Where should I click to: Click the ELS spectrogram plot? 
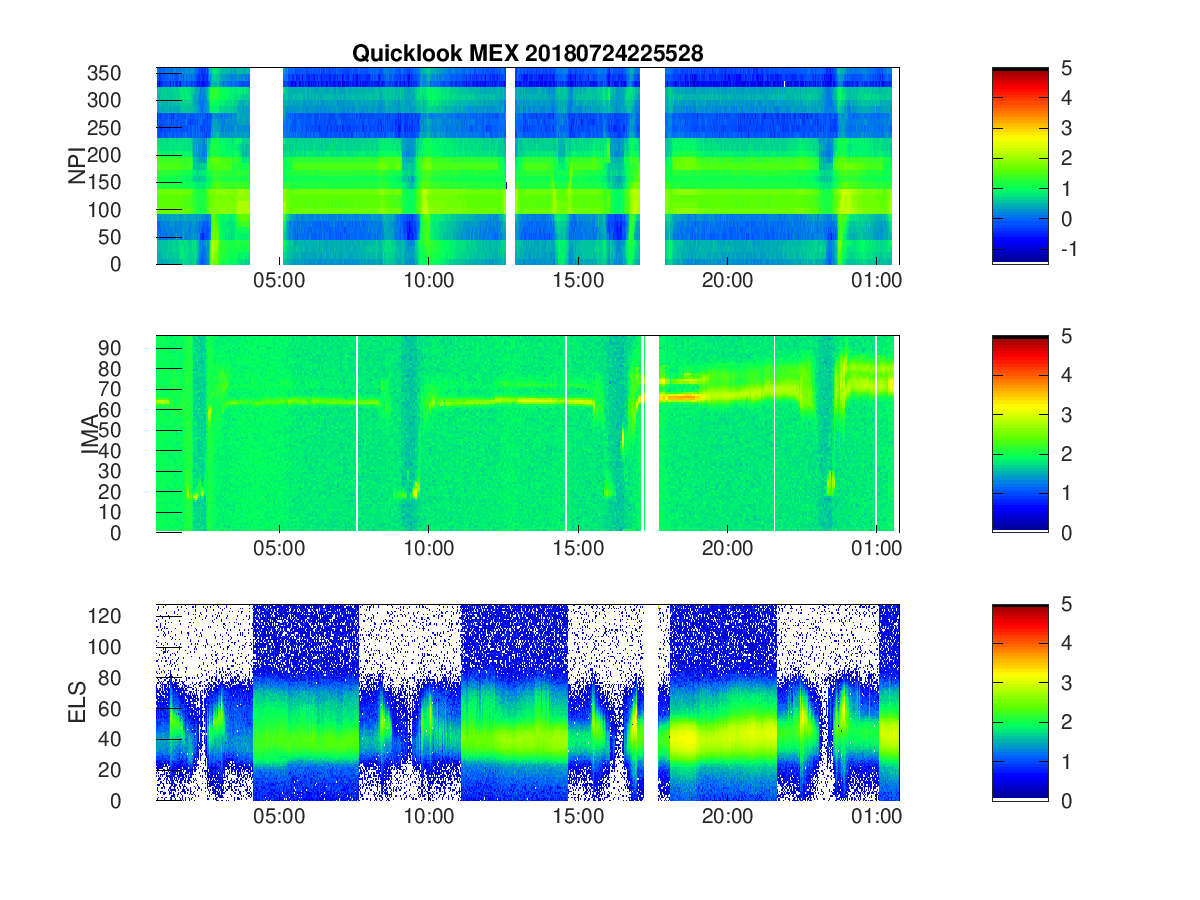528,702
